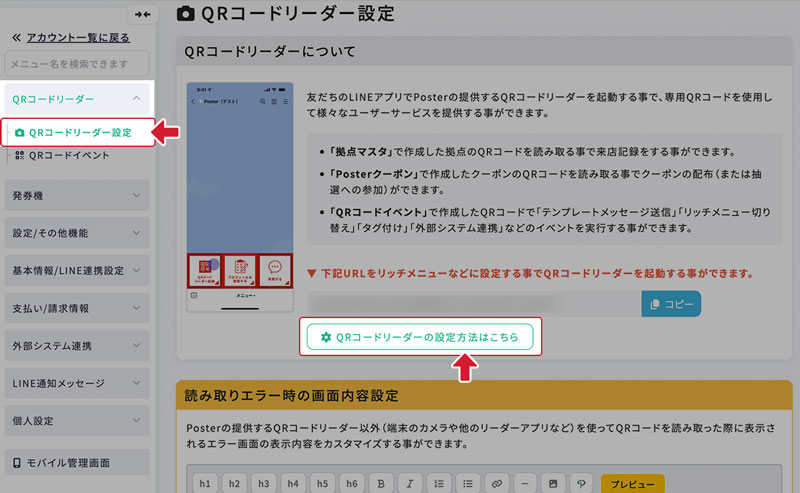Click the コピー button next to URL

[x=671, y=304]
